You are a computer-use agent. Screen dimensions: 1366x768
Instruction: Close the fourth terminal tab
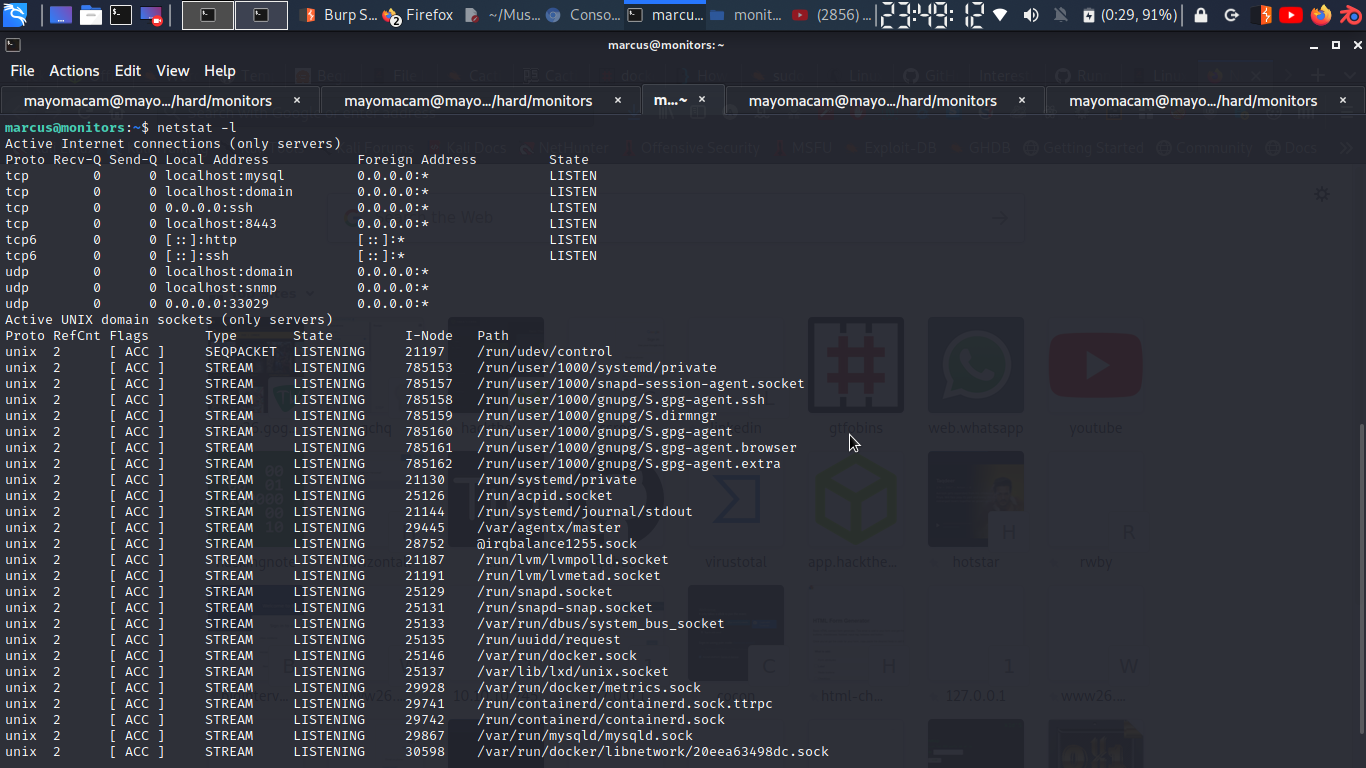tap(1022, 100)
